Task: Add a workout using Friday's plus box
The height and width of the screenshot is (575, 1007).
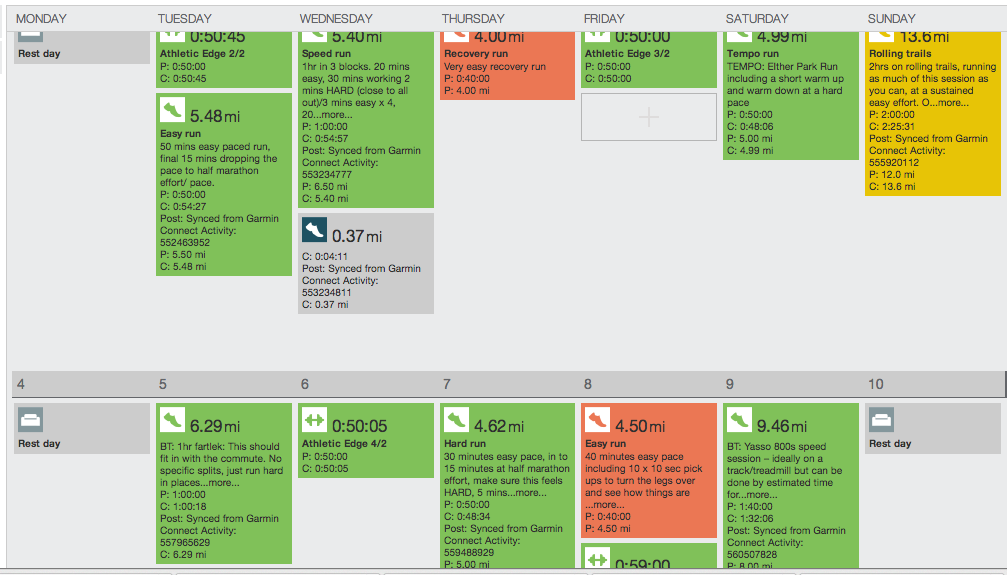Action: click(648, 117)
